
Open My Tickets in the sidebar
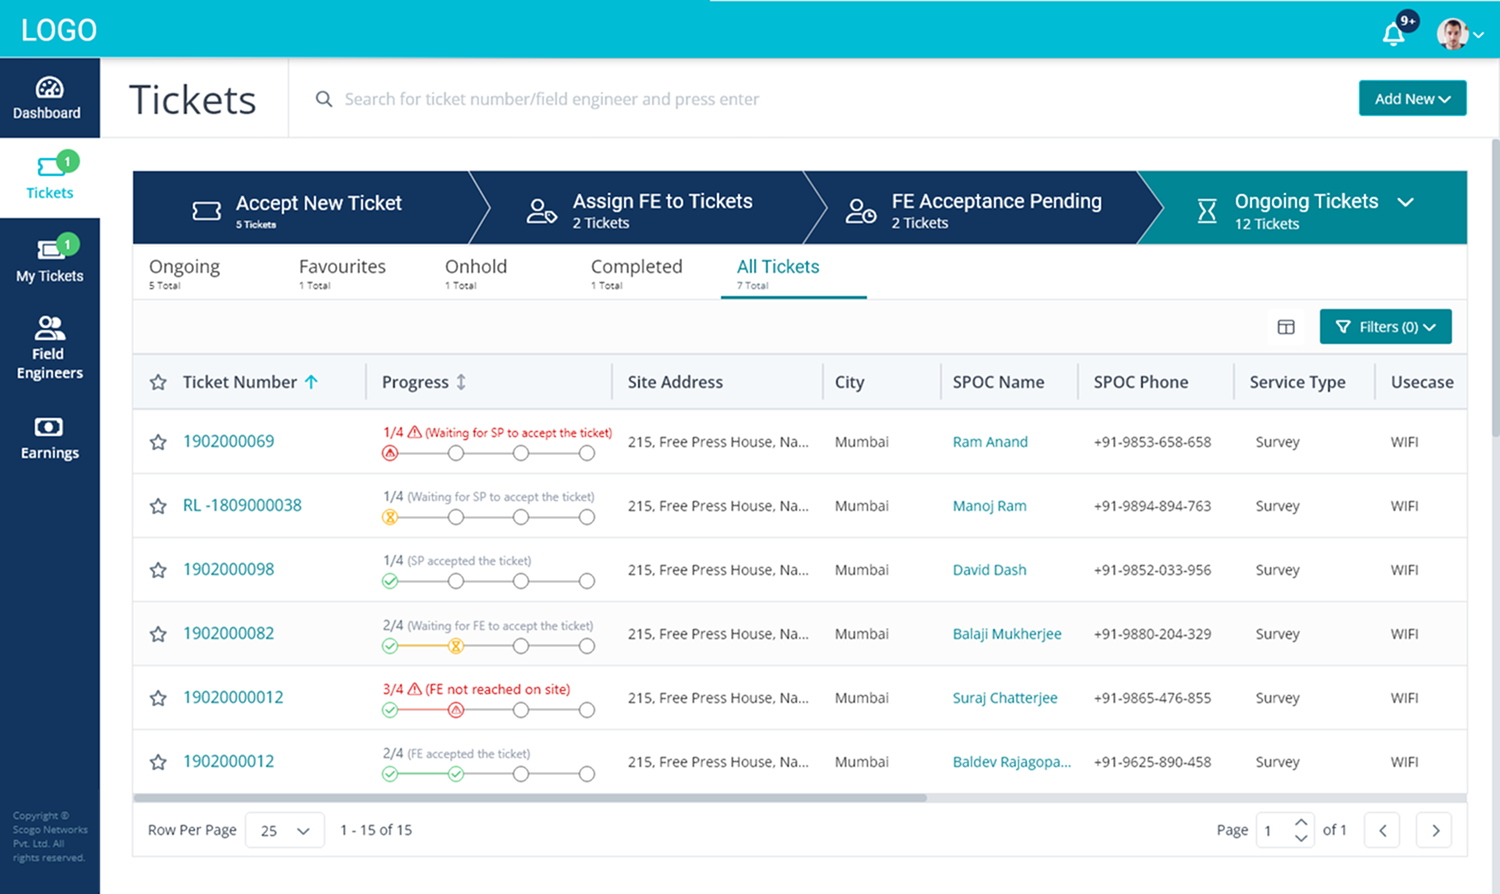click(x=49, y=260)
